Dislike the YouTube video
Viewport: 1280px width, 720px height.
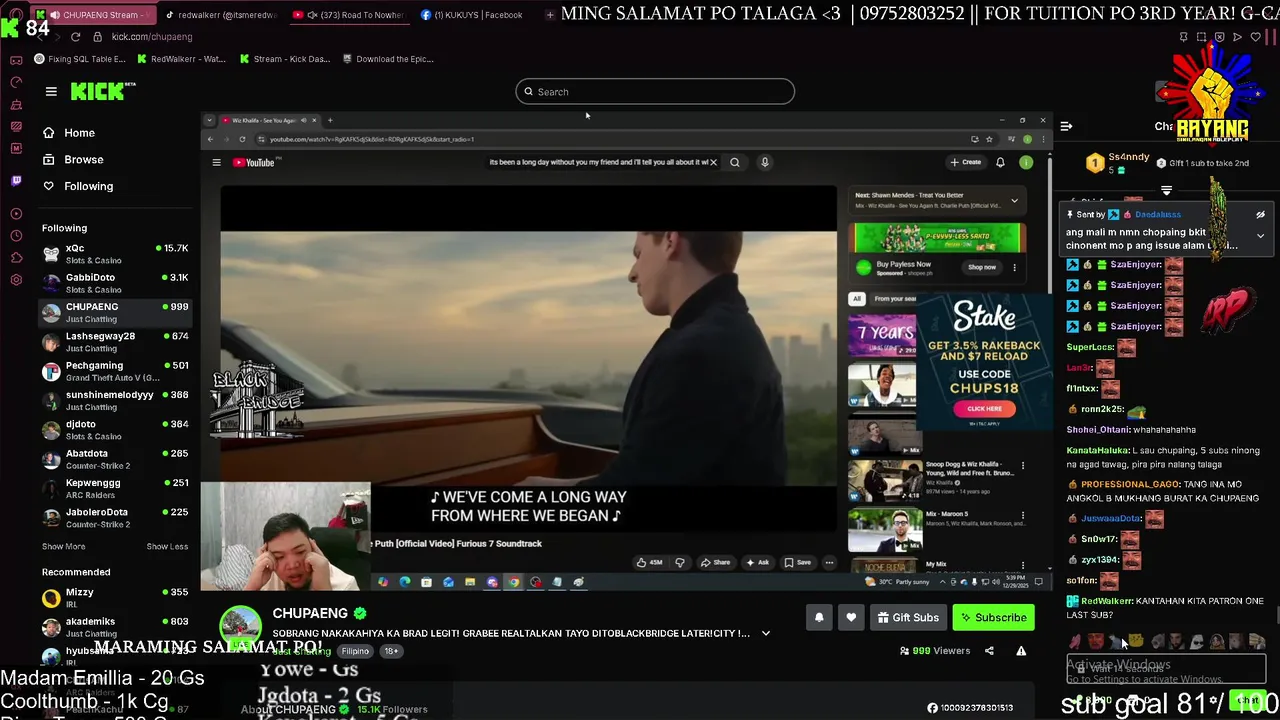[680, 562]
